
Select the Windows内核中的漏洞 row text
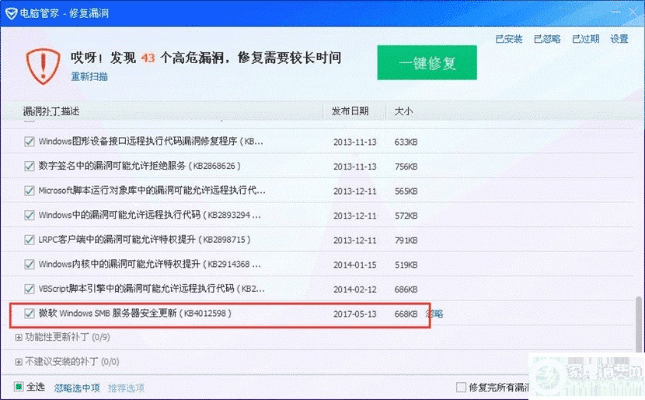pyautogui.click(x=149, y=264)
